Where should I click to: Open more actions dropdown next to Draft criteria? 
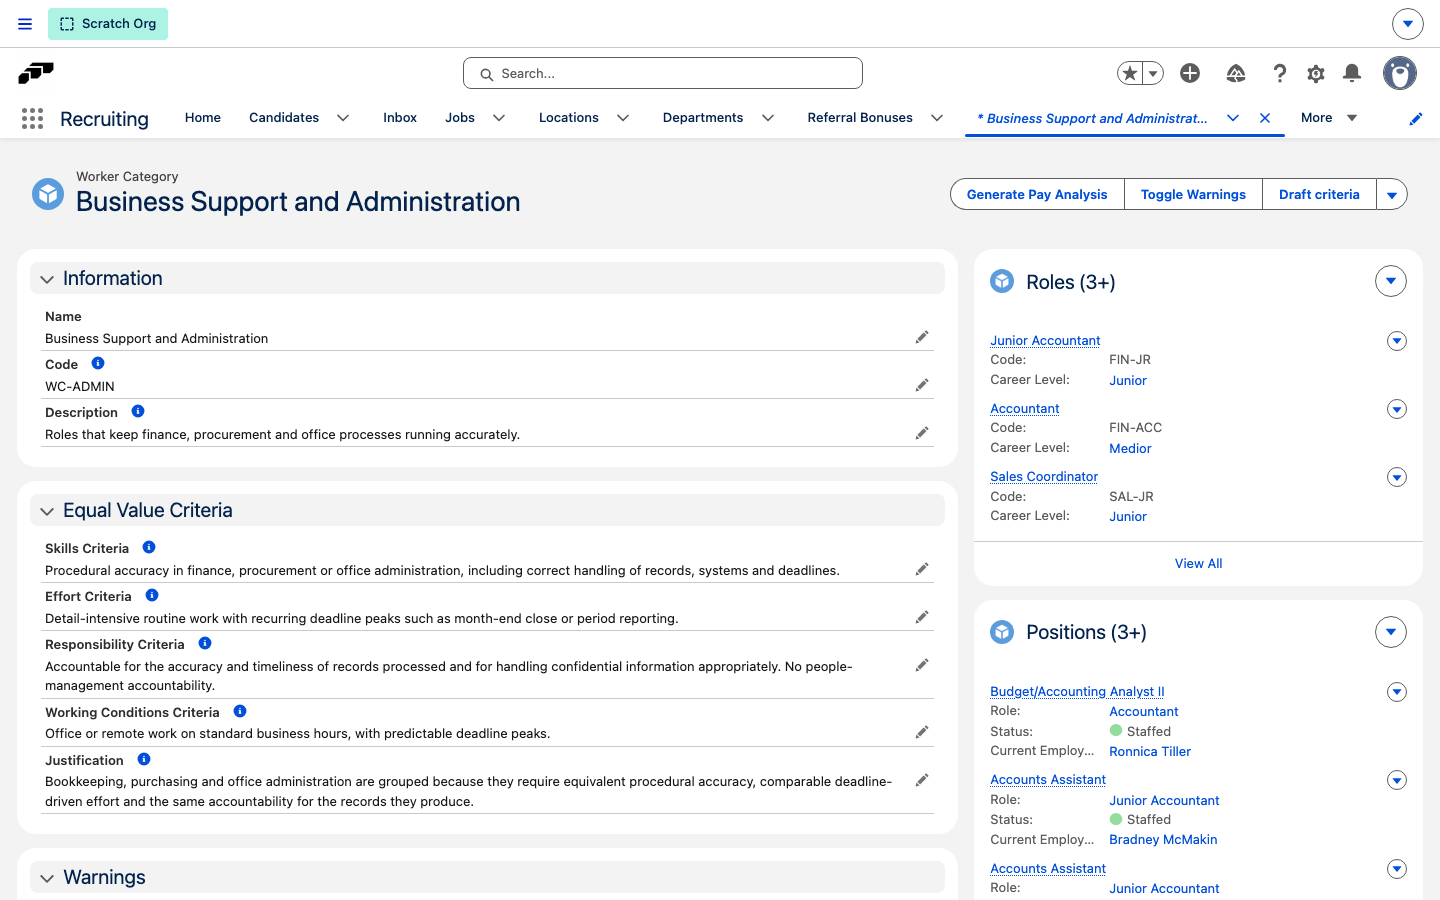pos(1392,195)
